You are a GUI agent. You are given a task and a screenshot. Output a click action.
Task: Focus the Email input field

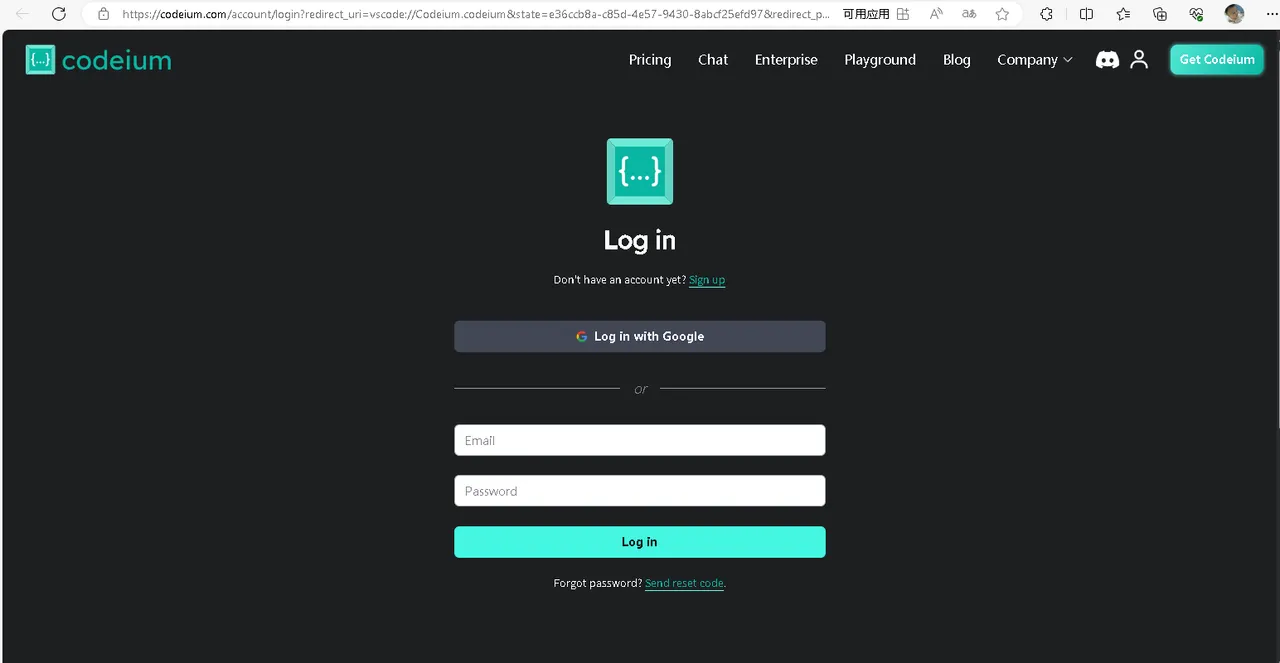[x=640, y=440]
